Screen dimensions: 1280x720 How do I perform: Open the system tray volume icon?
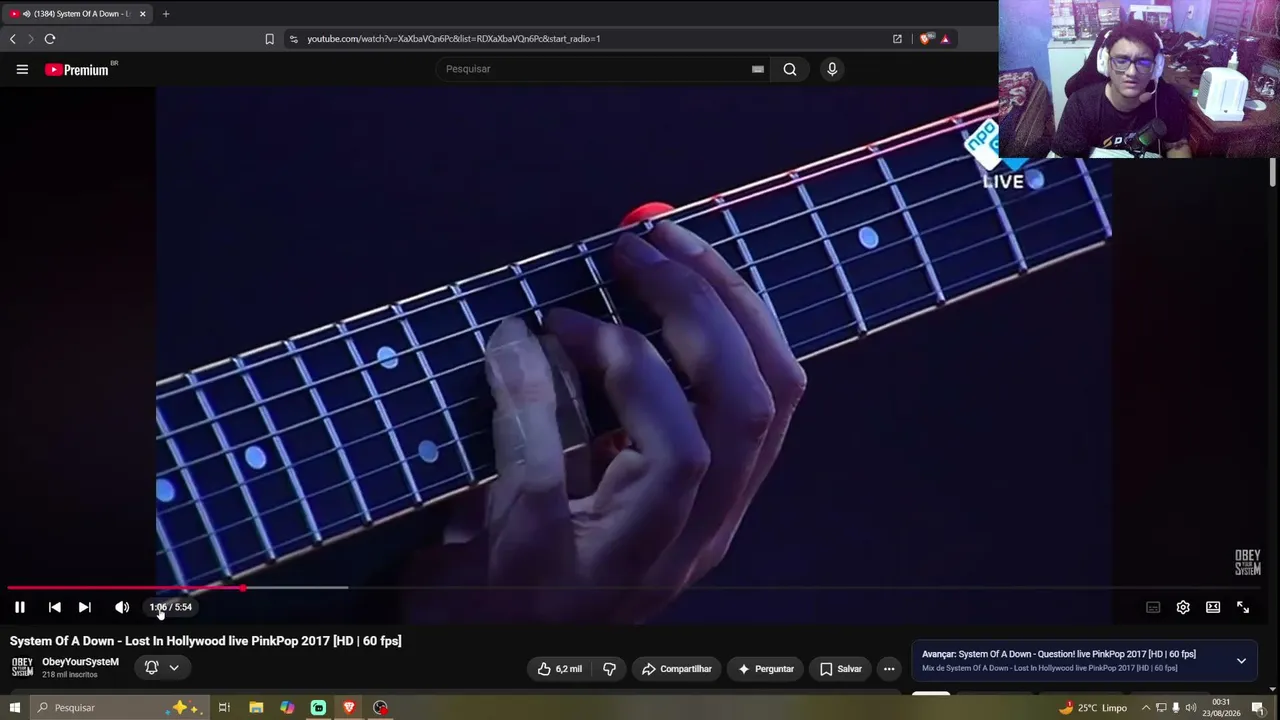click(1191, 708)
